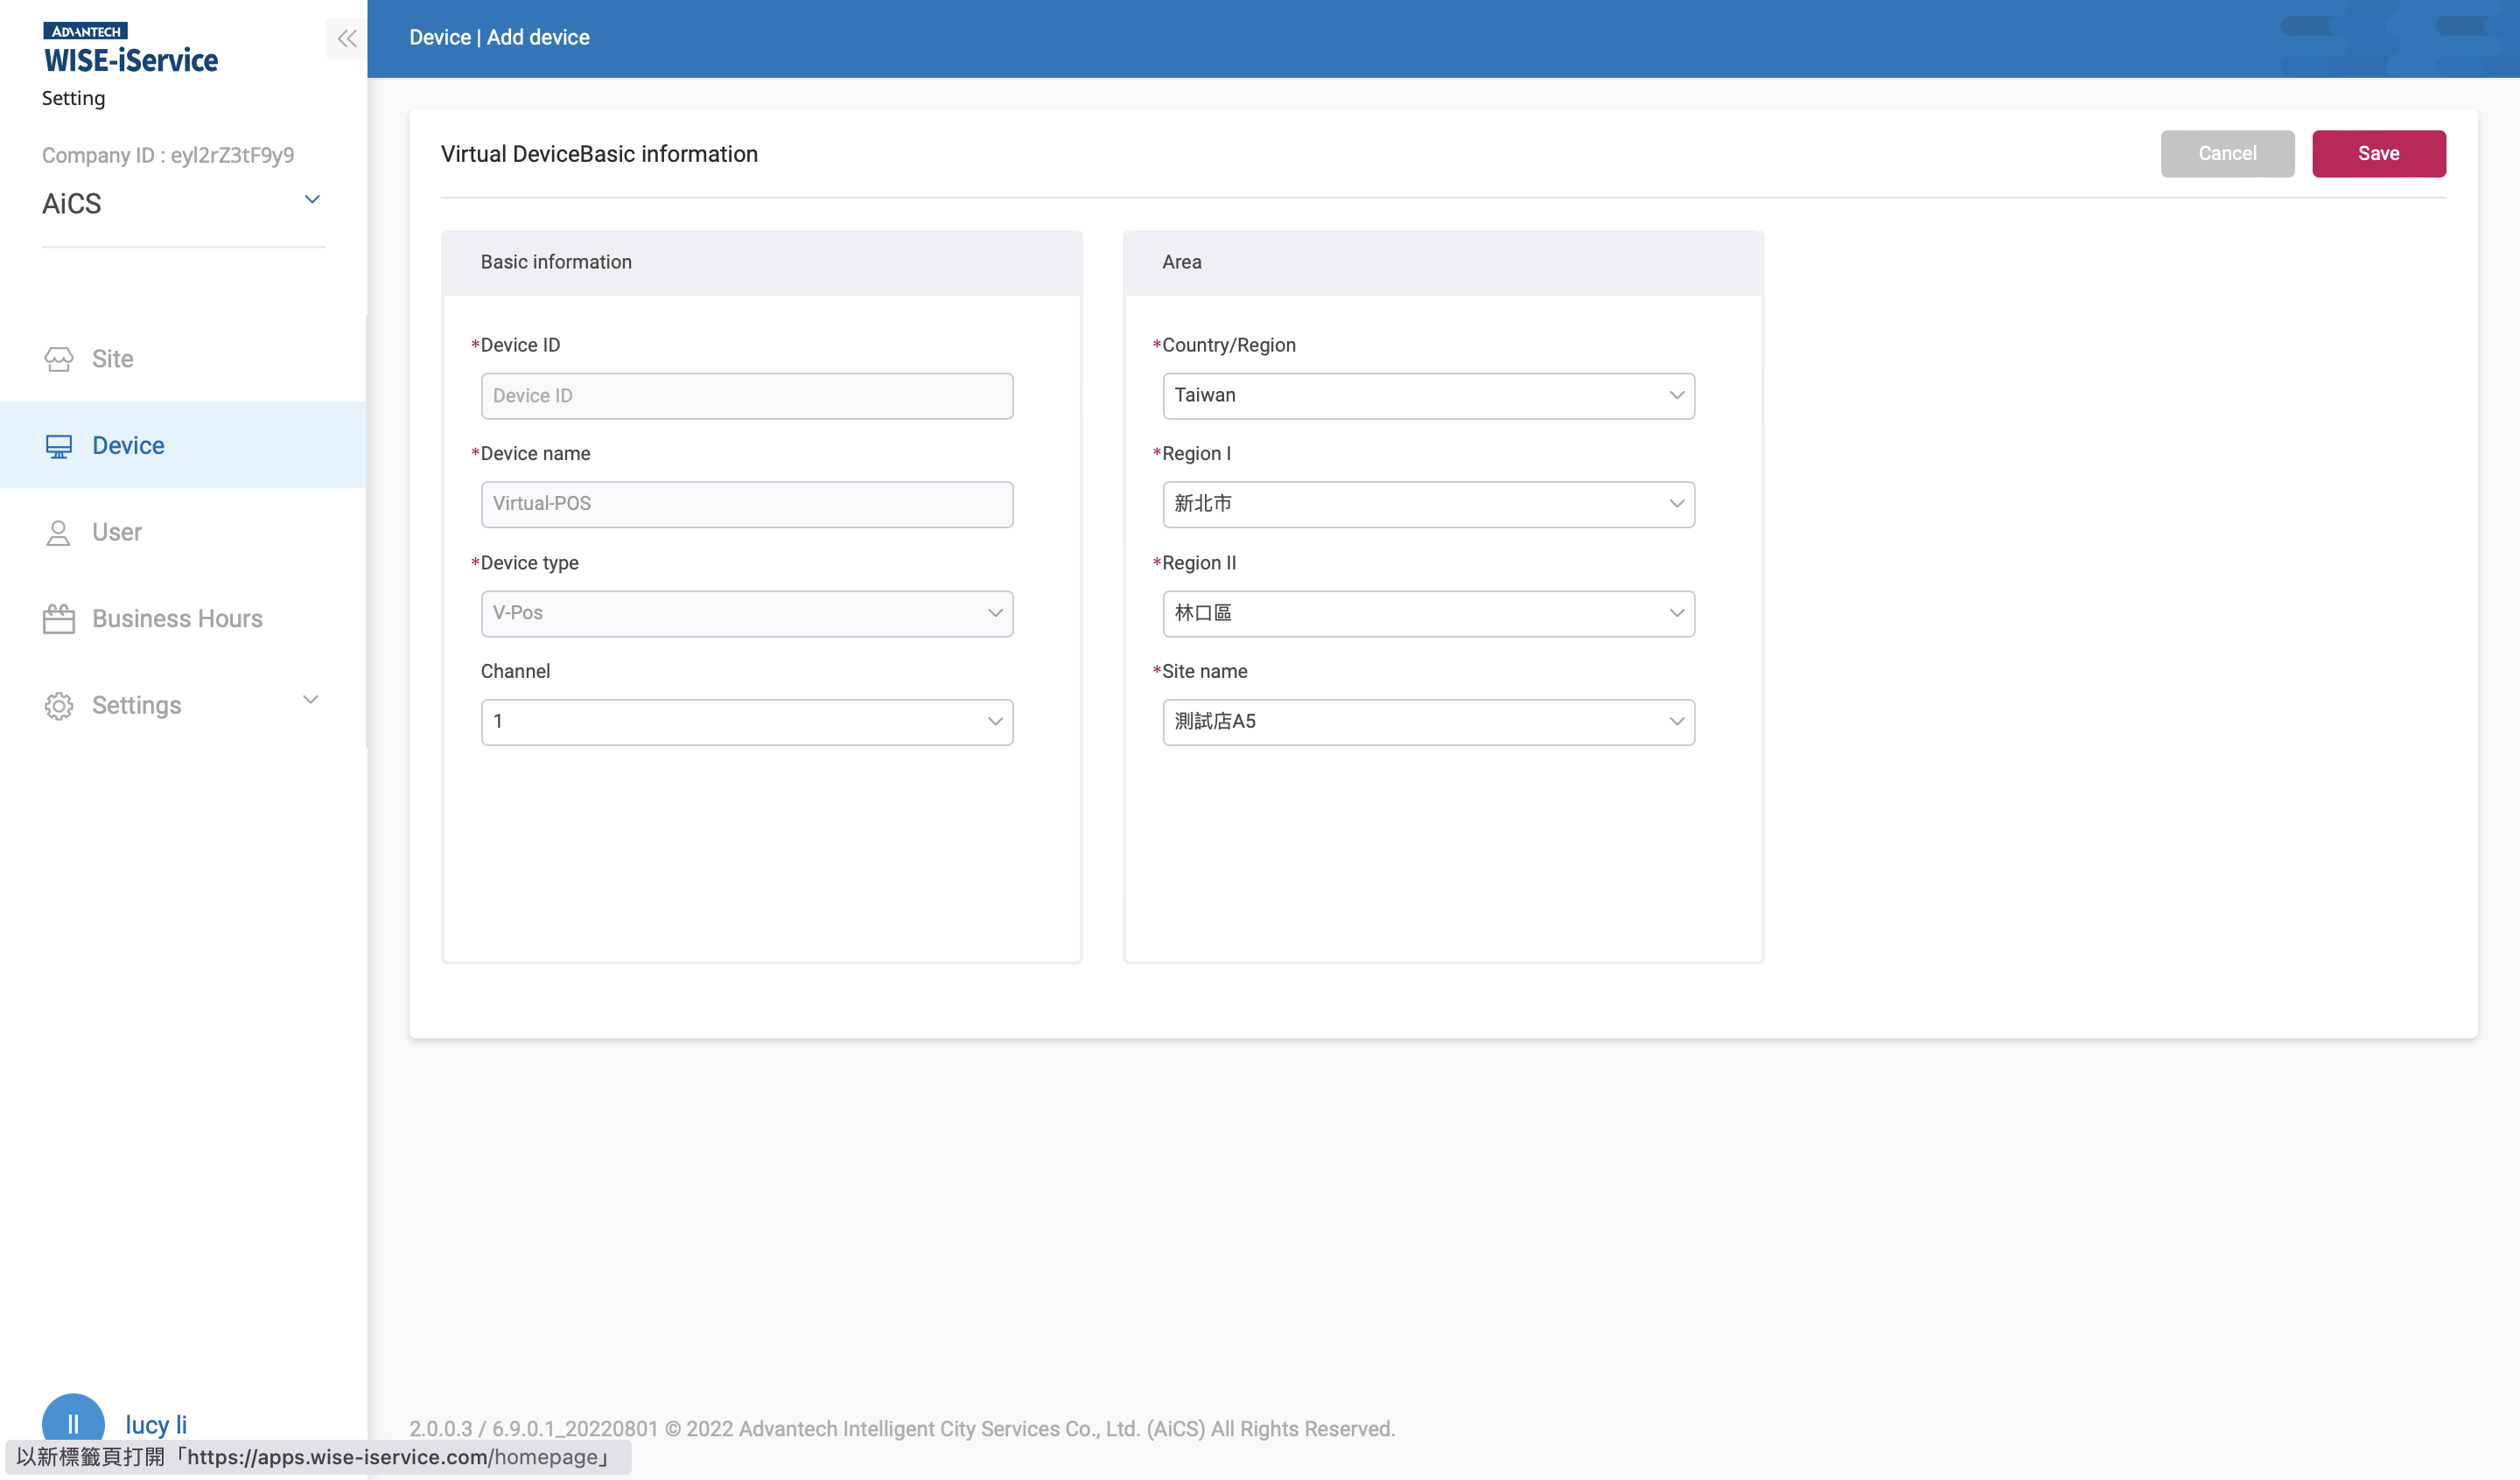Select the Device monitor icon in the sidebar
The width and height of the screenshot is (2520, 1480).
[59, 445]
